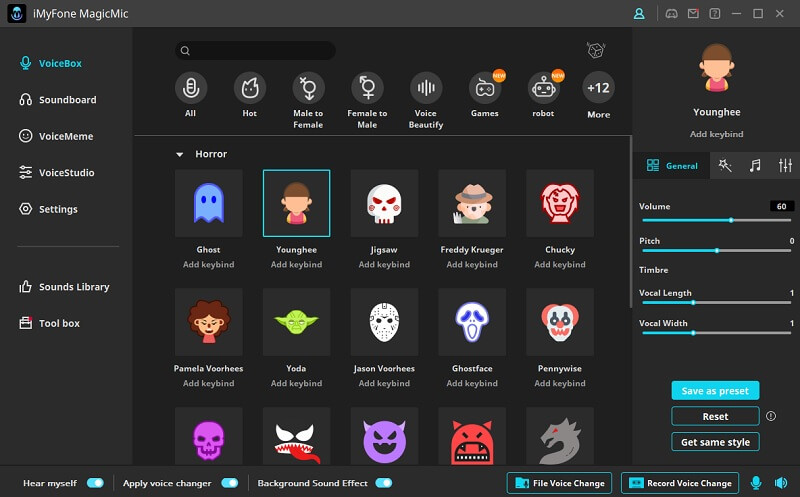Viewport: 800px width, 497px height.
Task: Collapse the Horror section
Action: pyautogui.click(x=180, y=154)
